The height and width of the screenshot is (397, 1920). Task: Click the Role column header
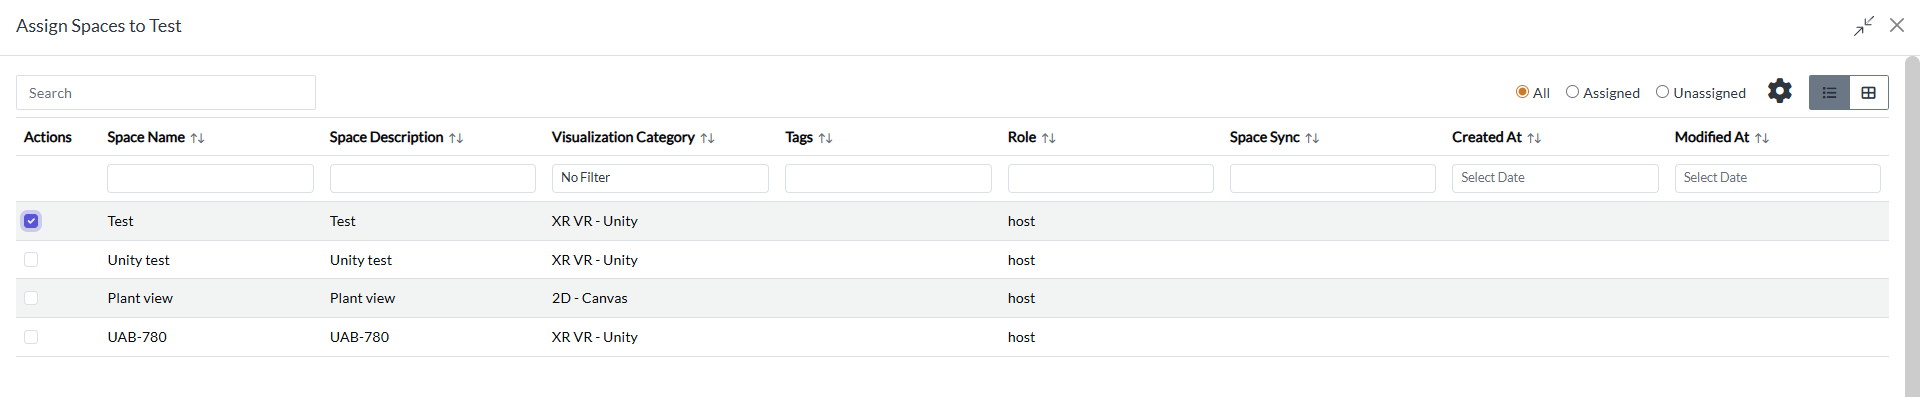point(1022,137)
